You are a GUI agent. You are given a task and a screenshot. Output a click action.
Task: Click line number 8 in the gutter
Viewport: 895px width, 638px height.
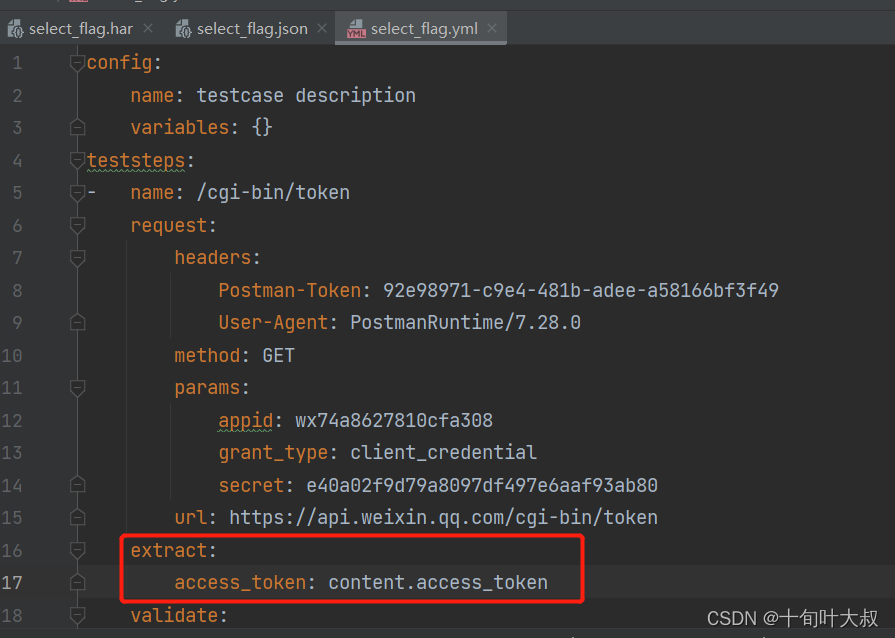pyautogui.click(x=17, y=290)
